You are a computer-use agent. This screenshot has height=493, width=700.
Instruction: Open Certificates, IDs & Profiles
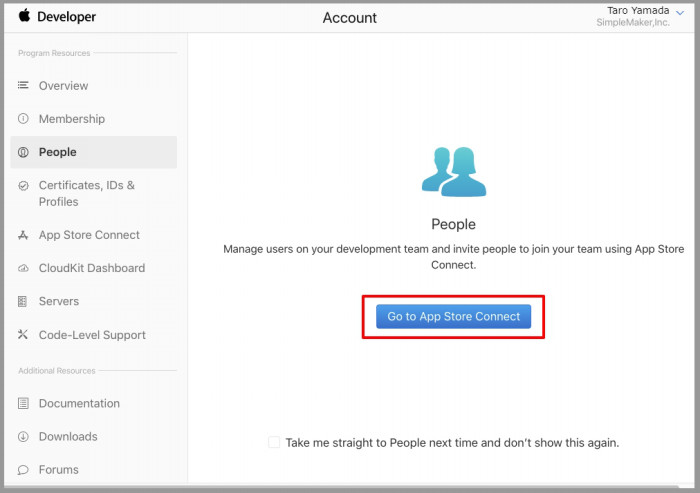tap(87, 193)
